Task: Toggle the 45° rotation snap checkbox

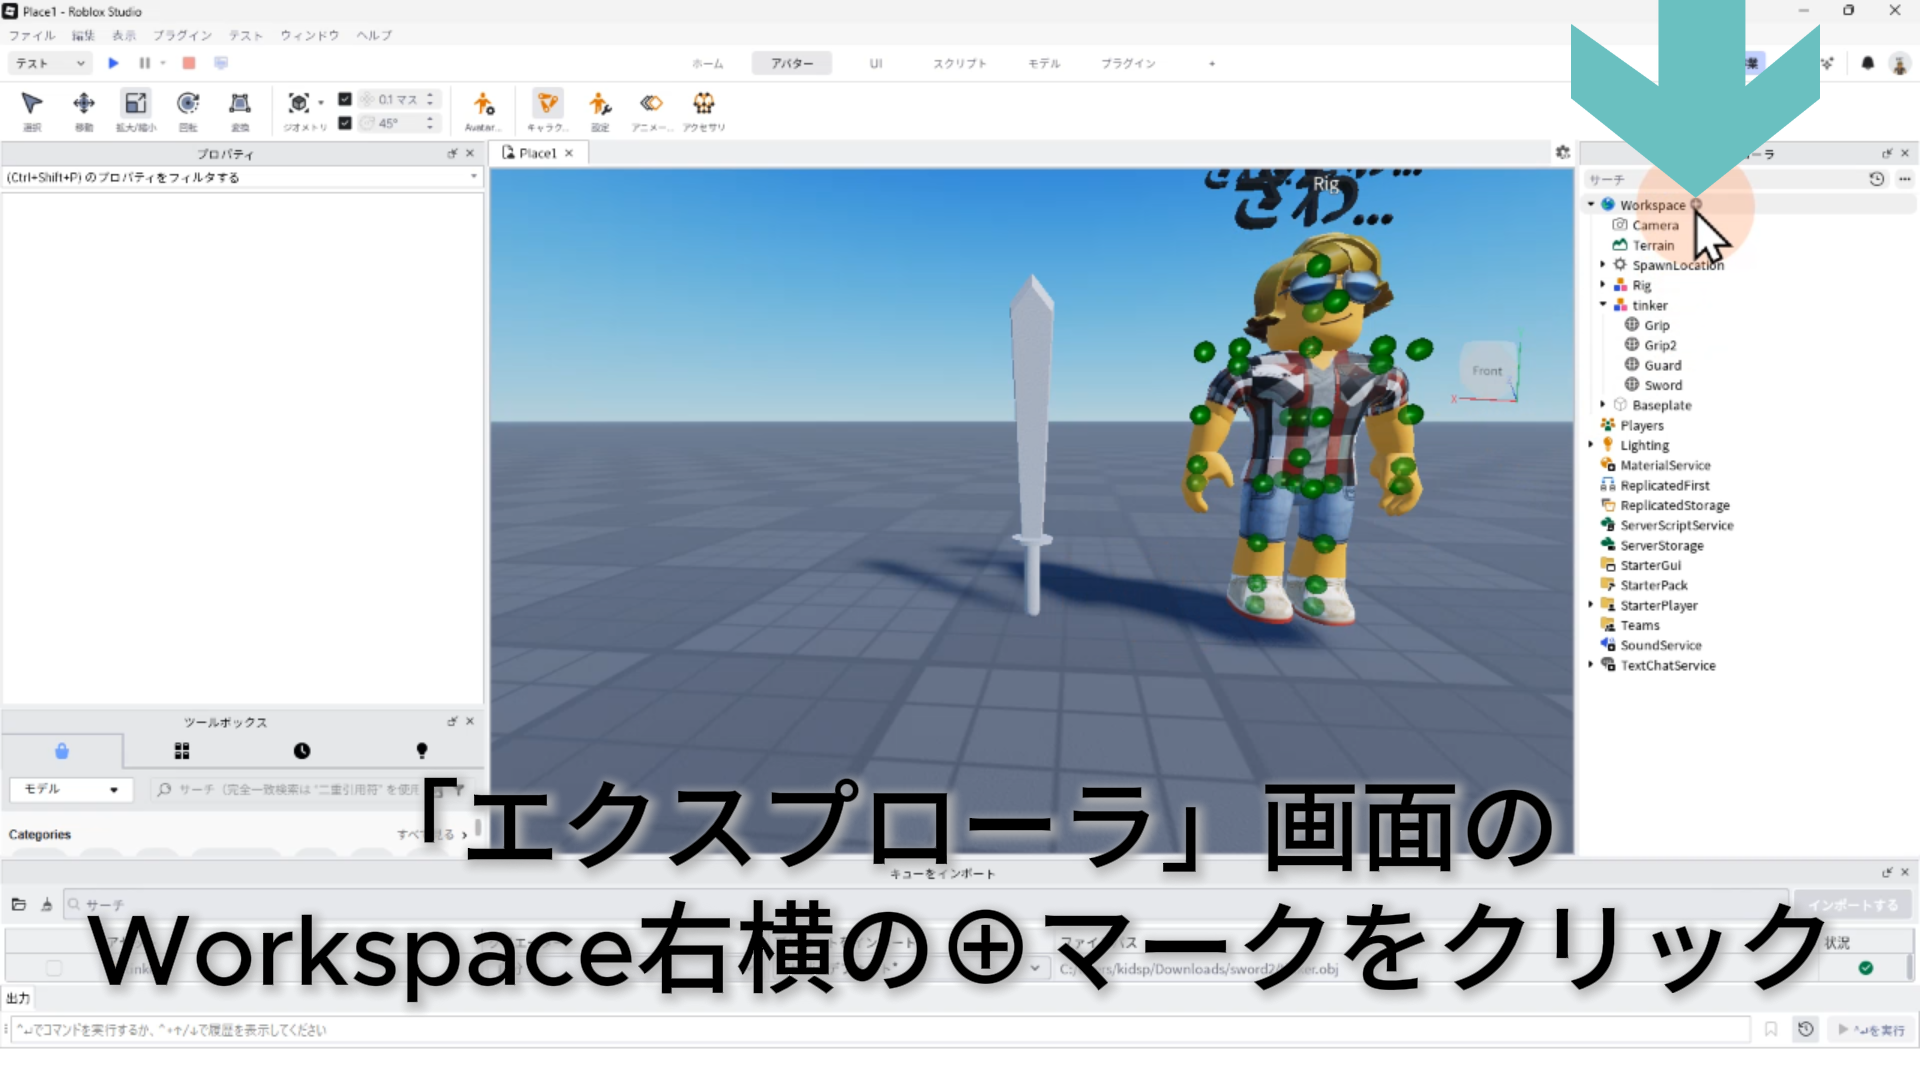Action: [x=345, y=123]
